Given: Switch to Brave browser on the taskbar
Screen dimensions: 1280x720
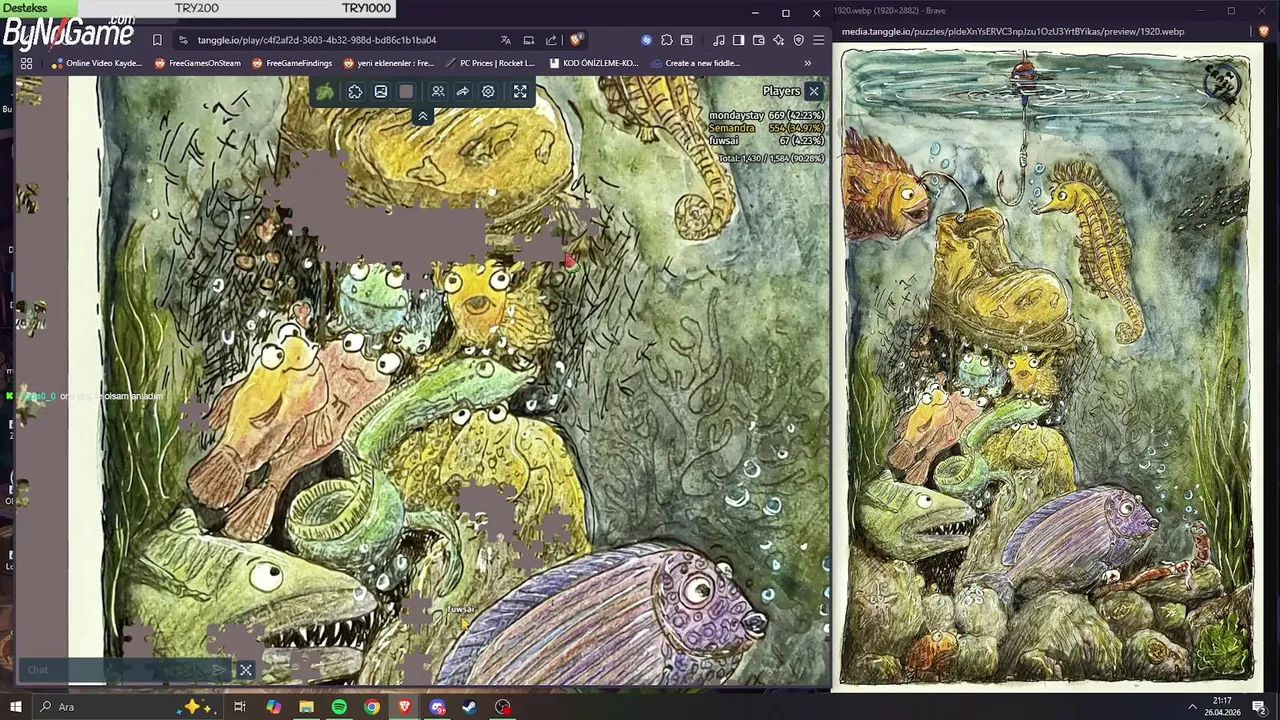Looking at the screenshot, I should (404, 707).
